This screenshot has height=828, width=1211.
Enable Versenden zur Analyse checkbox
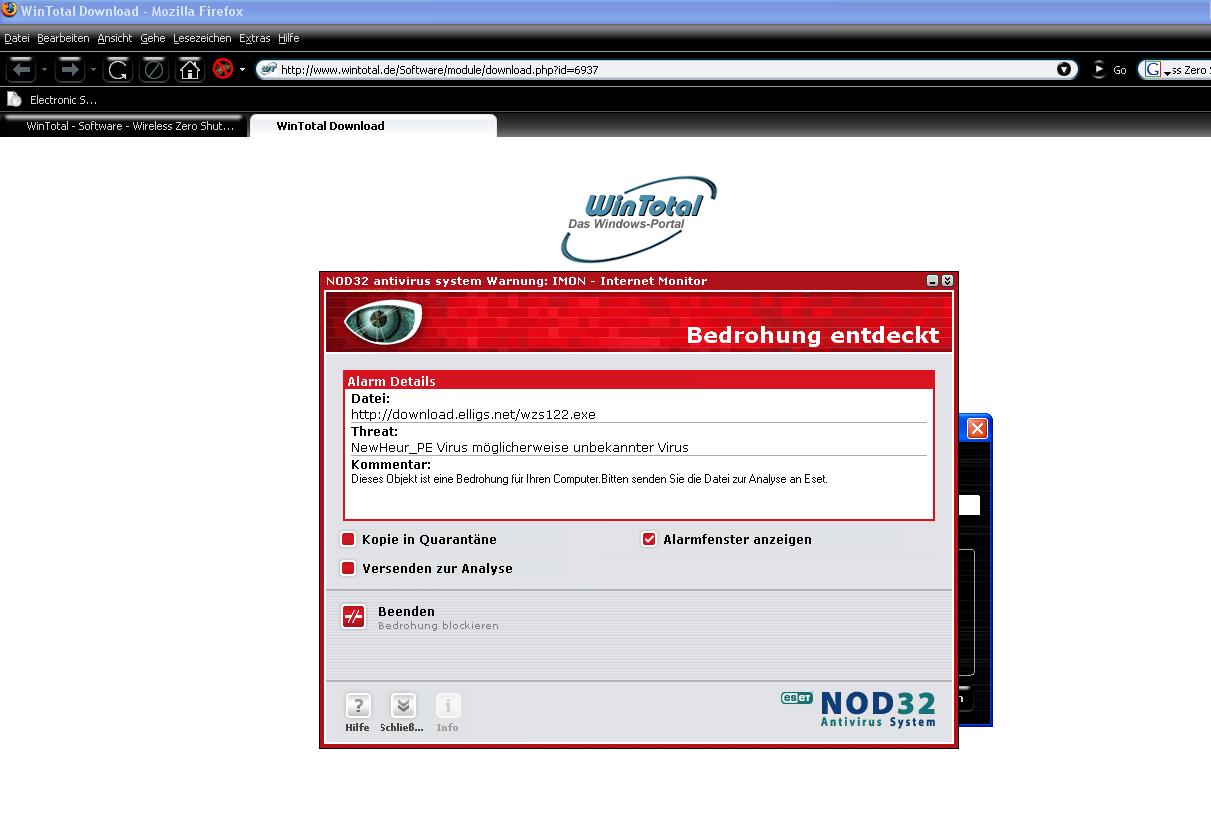pos(348,568)
